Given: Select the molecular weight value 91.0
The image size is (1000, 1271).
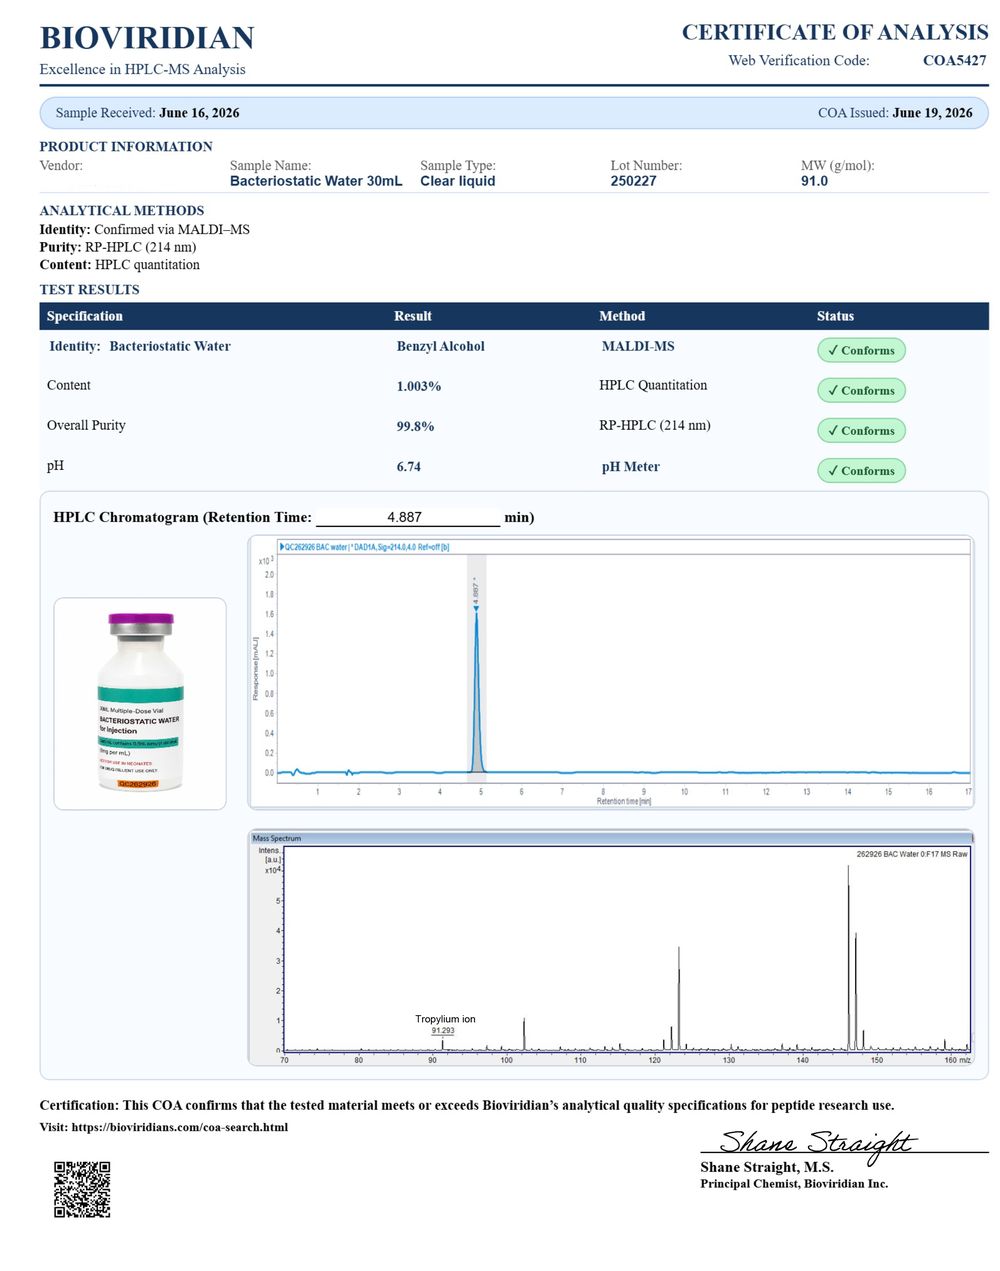Looking at the screenshot, I should tap(814, 181).
